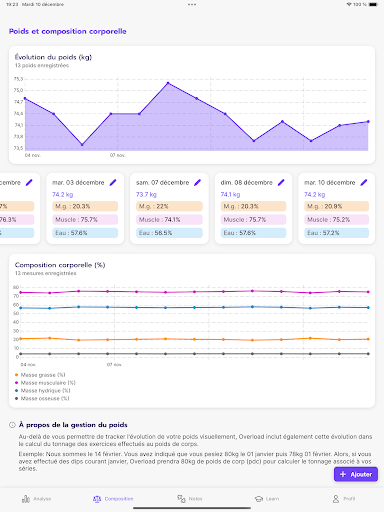This screenshot has width=384, height=512.
Task: Toggle Masse osseuse (%) legend entry
Action: point(42,398)
